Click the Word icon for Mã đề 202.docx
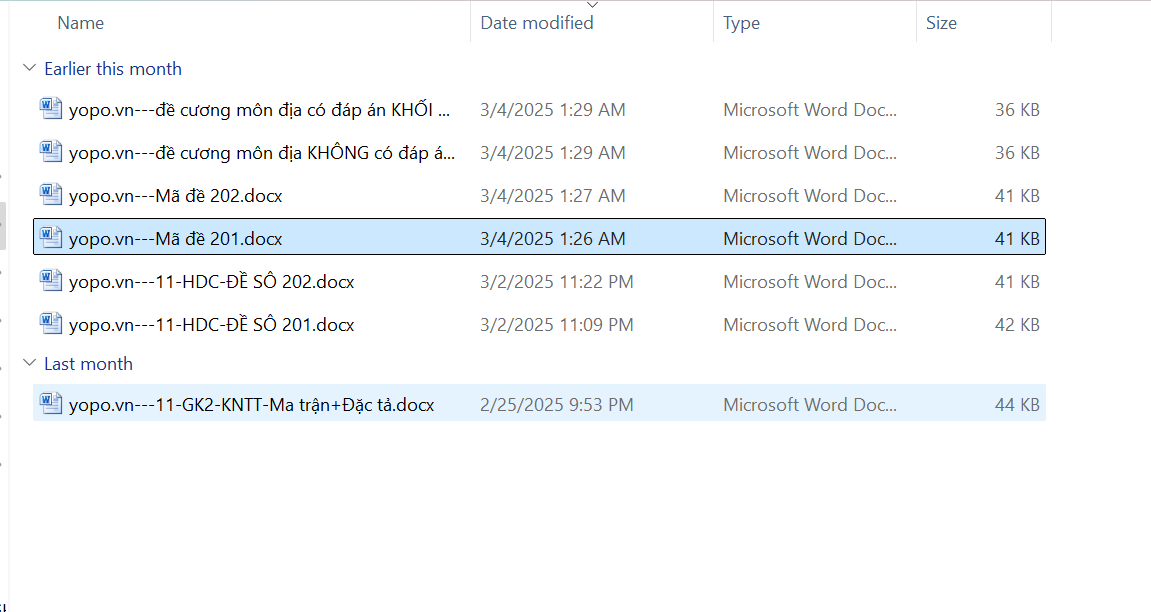The height and width of the screenshot is (612, 1151). [51, 195]
